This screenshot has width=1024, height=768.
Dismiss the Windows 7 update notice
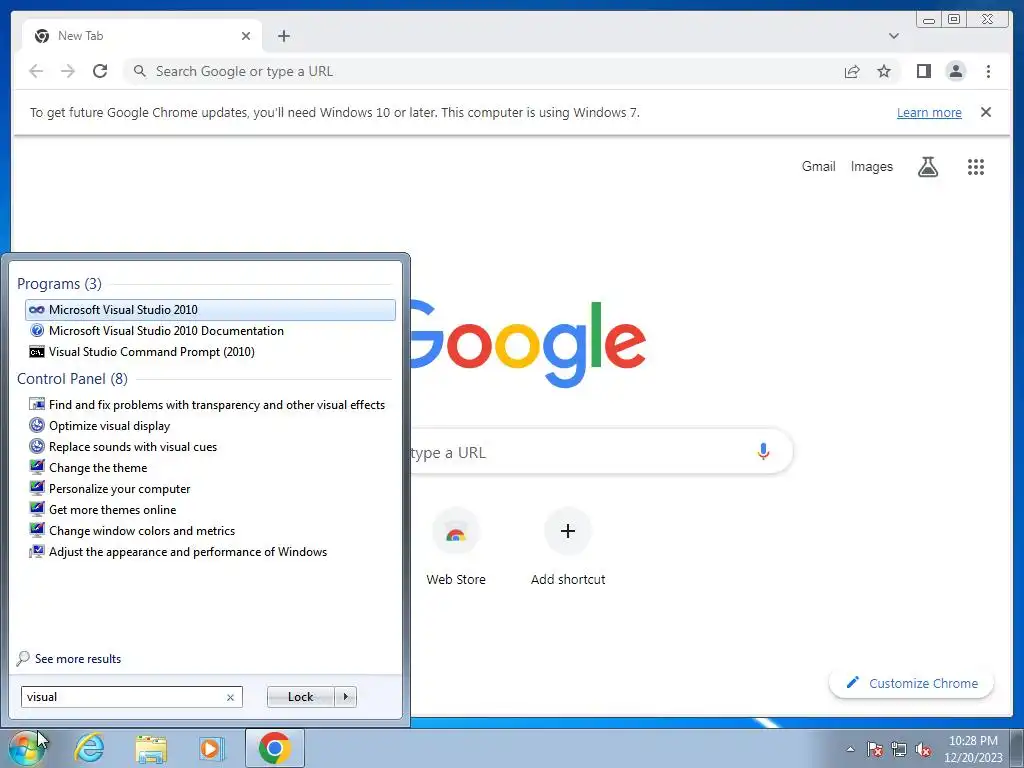pos(985,112)
